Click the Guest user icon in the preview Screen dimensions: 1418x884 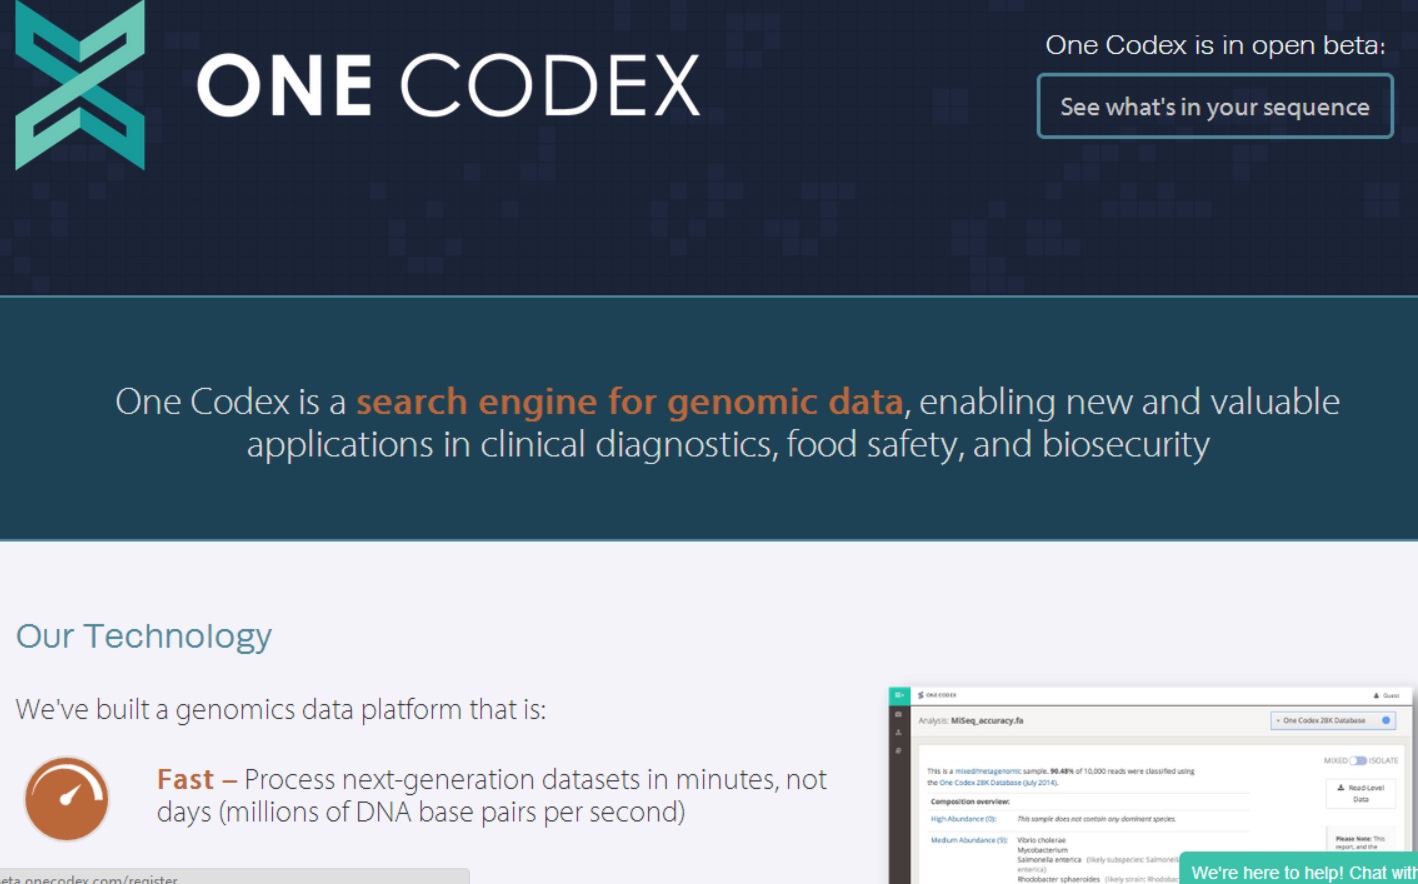pyautogui.click(x=1376, y=695)
